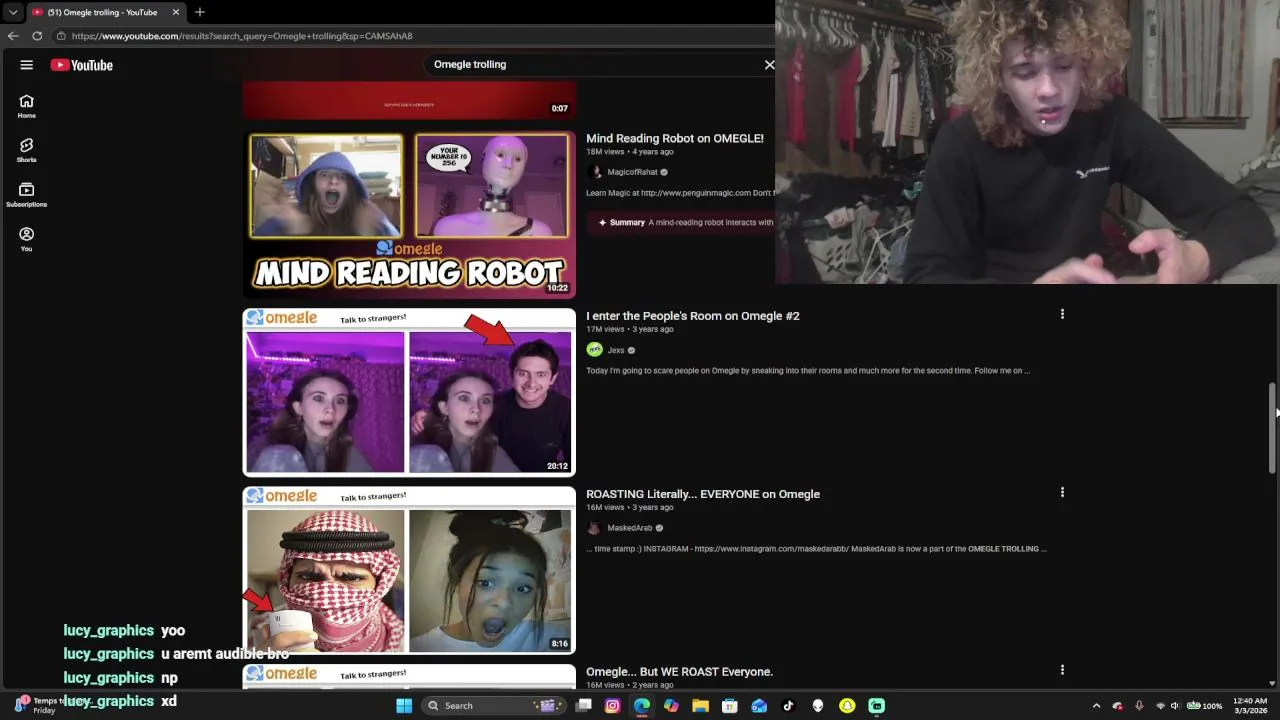Open Task View on the taskbar
Image resolution: width=1280 pixels, height=720 pixels.
(x=584, y=706)
